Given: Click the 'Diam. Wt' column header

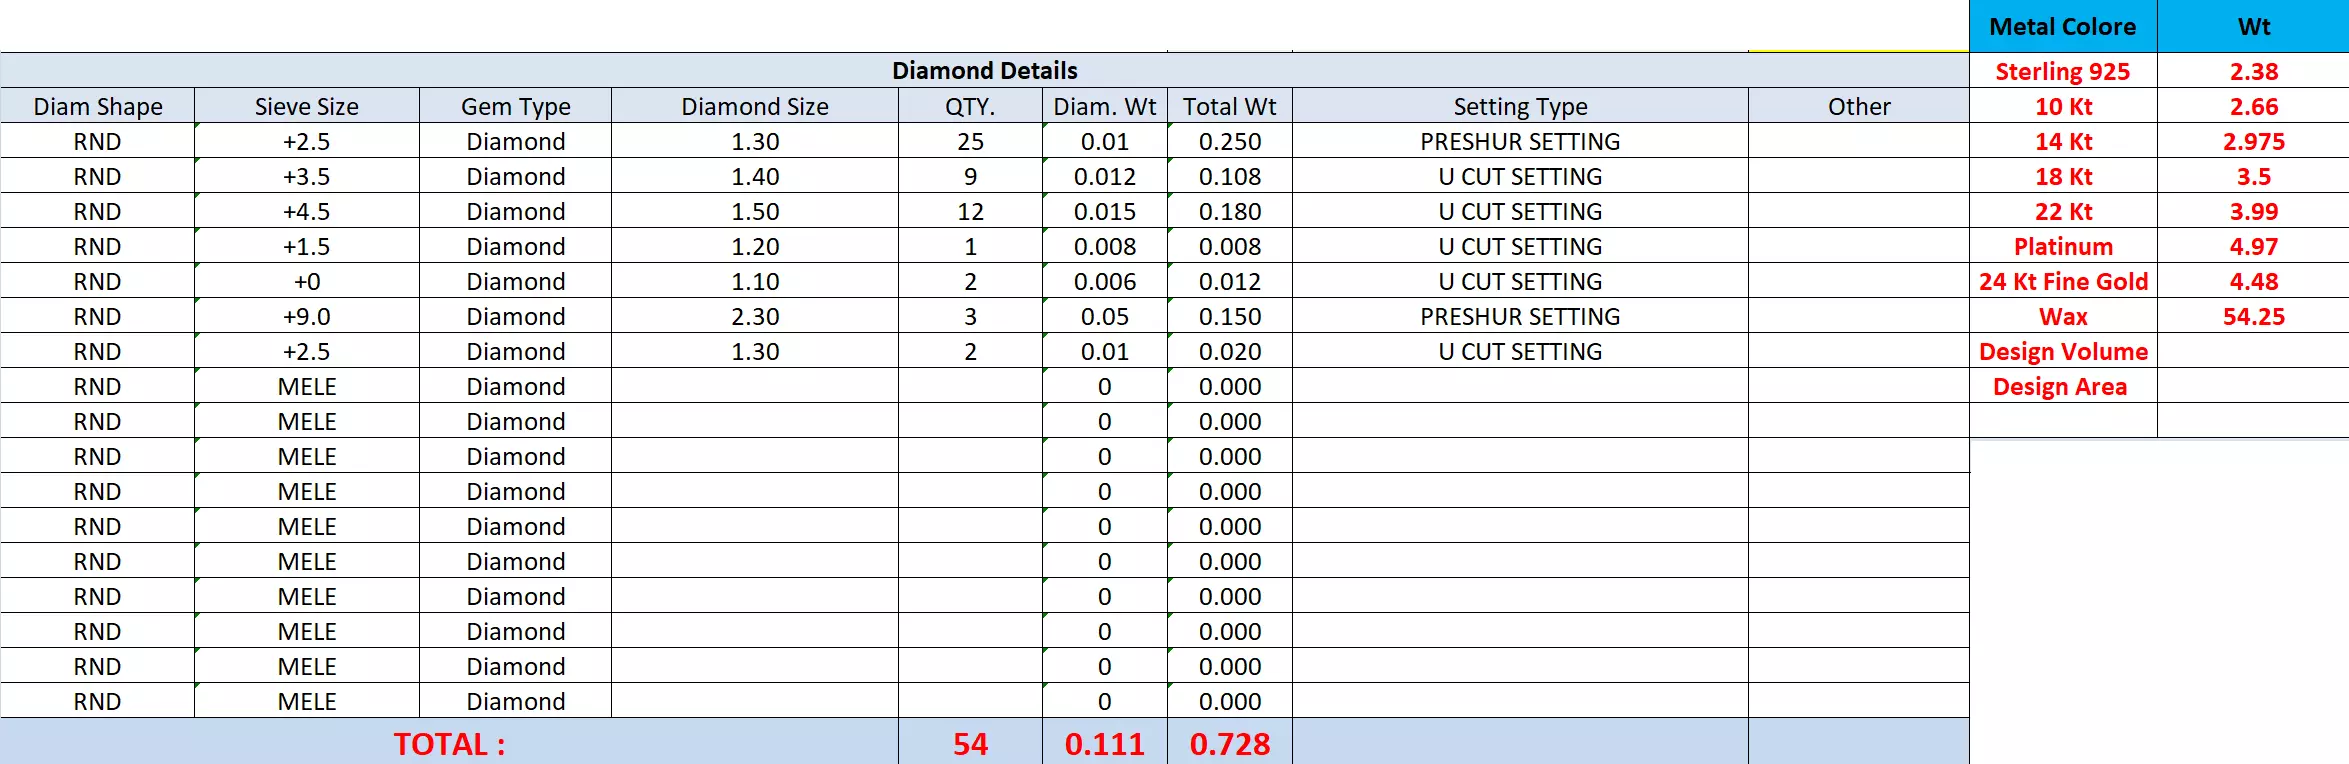Looking at the screenshot, I should pyautogui.click(x=1105, y=106).
